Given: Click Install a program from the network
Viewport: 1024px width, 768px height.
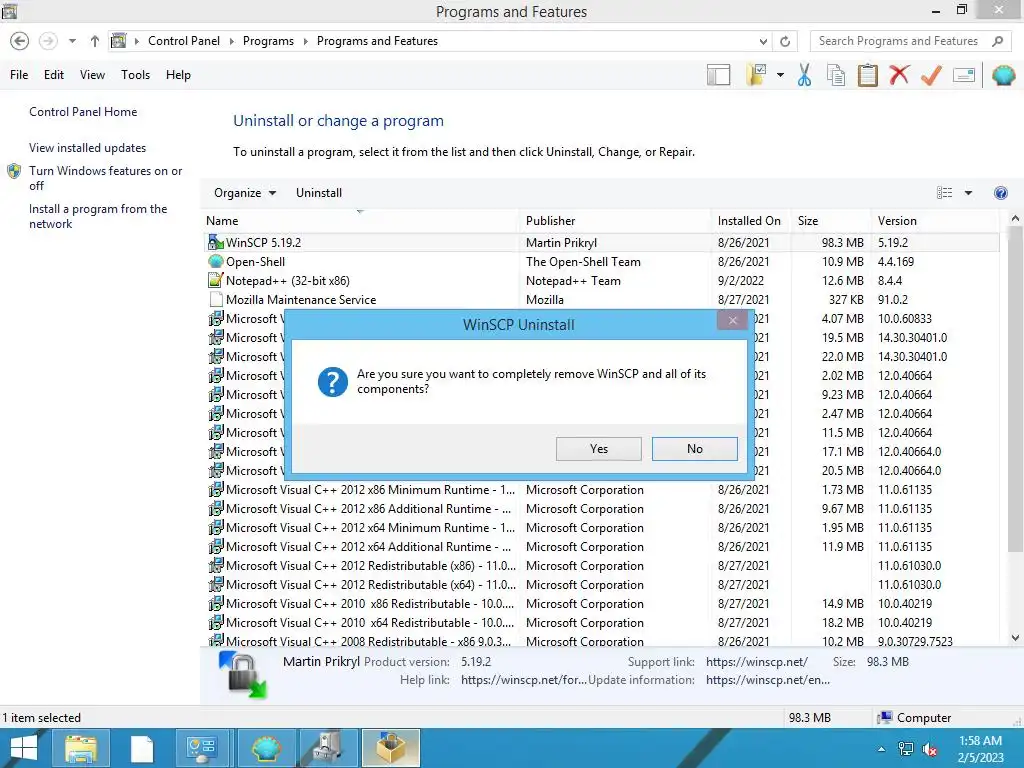Looking at the screenshot, I should click(x=98, y=216).
